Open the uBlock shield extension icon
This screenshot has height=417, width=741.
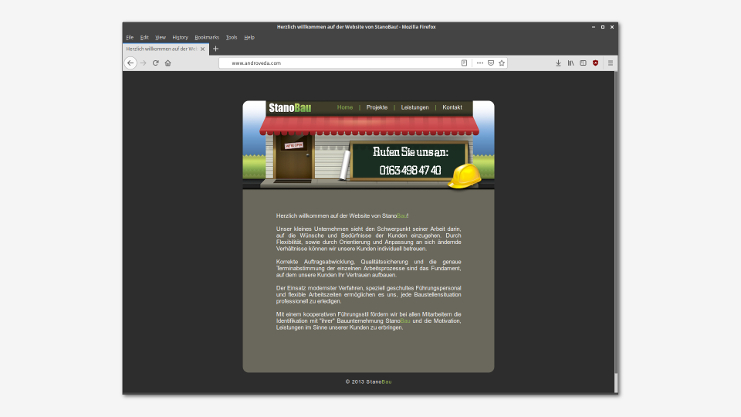coord(595,63)
